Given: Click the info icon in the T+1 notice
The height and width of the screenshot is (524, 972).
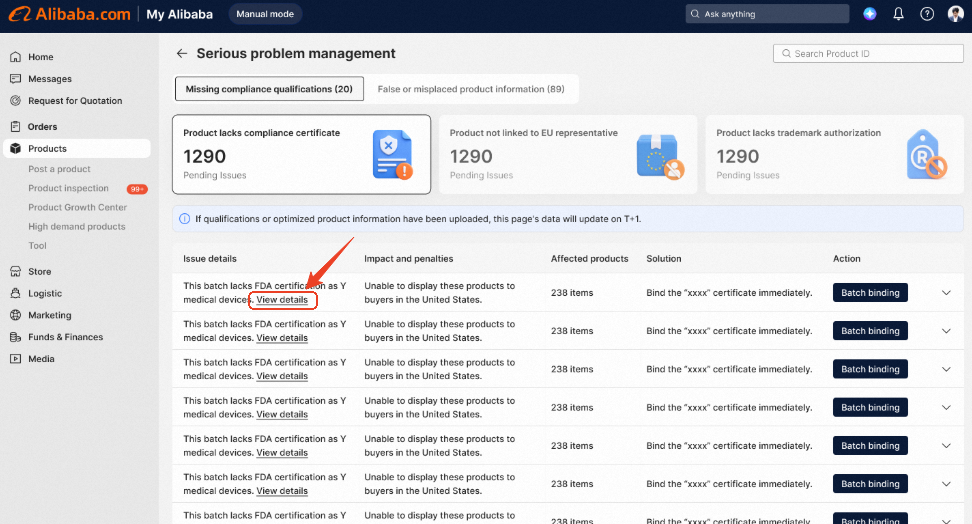Looking at the screenshot, I should (x=185, y=219).
